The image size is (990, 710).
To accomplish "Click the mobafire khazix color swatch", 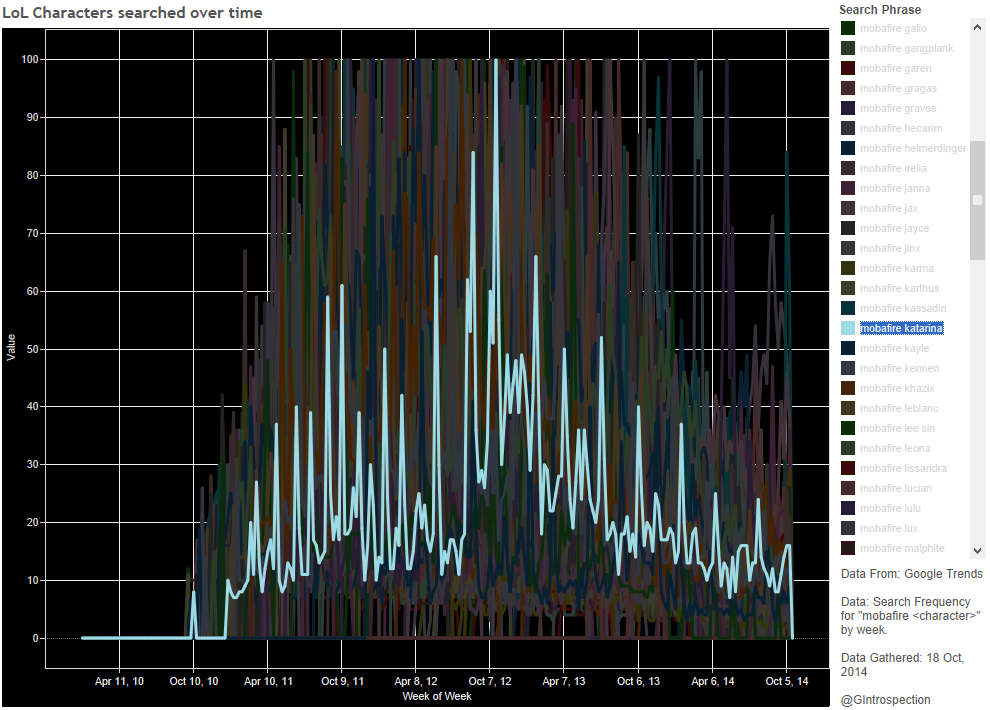I will [x=848, y=388].
